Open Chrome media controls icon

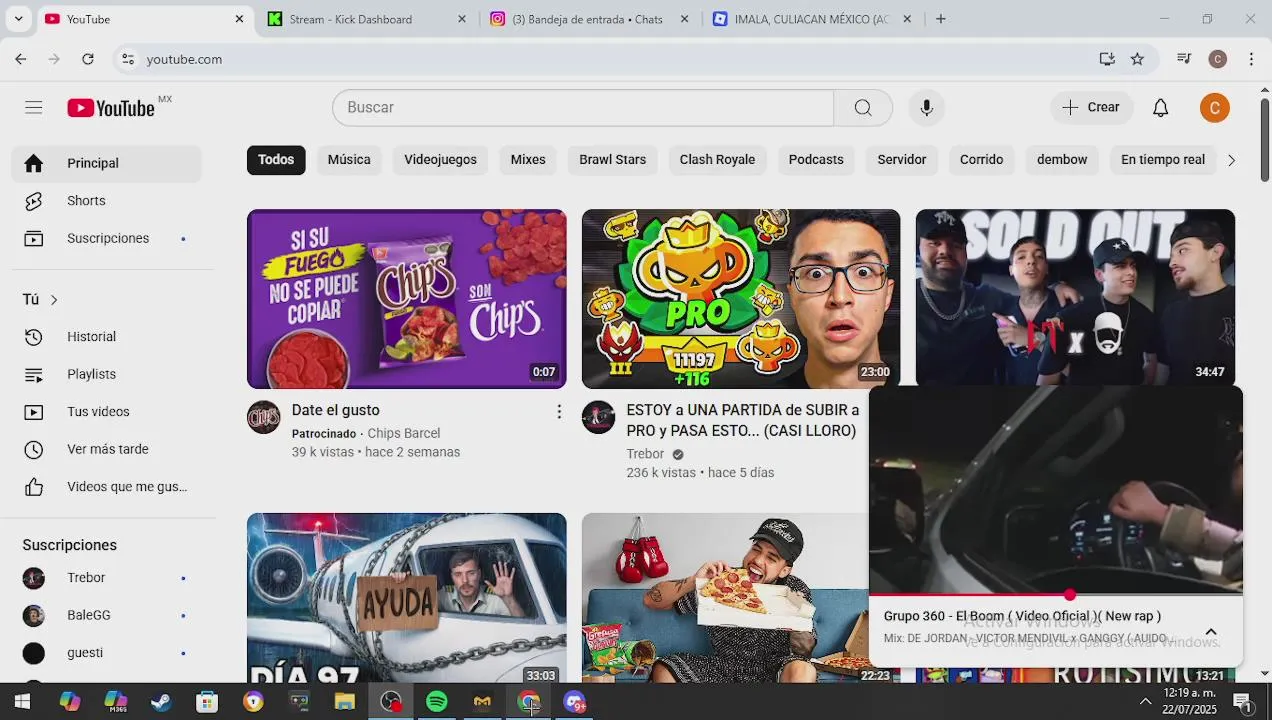[x=1184, y=59]
